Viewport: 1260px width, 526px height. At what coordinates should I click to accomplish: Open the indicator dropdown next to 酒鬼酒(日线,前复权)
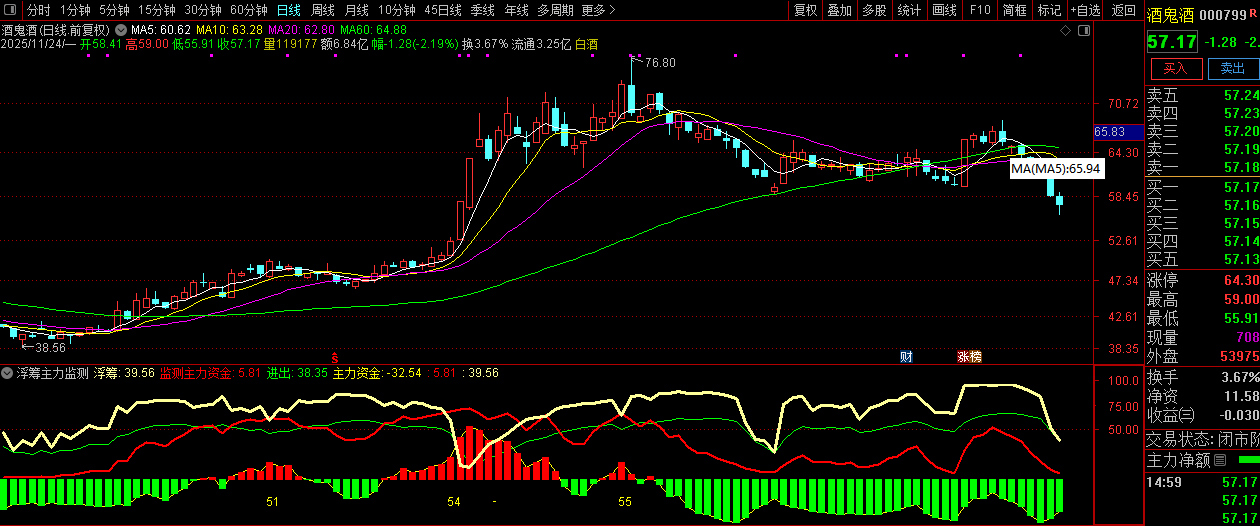tap(122, 30)
